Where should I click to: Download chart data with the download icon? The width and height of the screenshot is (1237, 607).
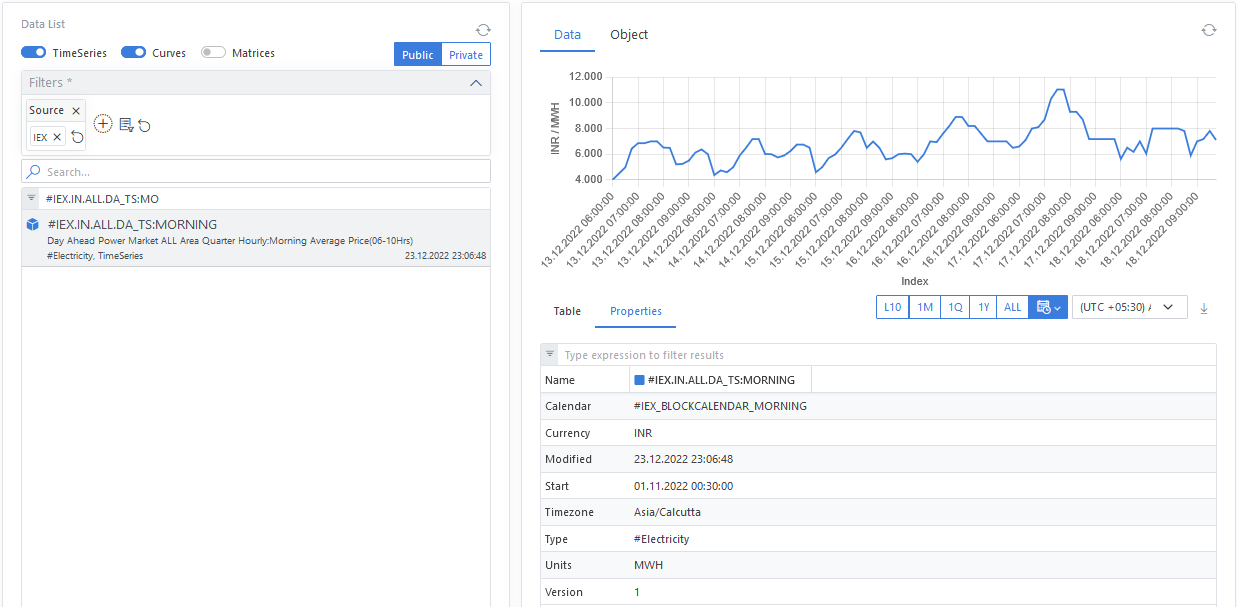[1204, 308]
